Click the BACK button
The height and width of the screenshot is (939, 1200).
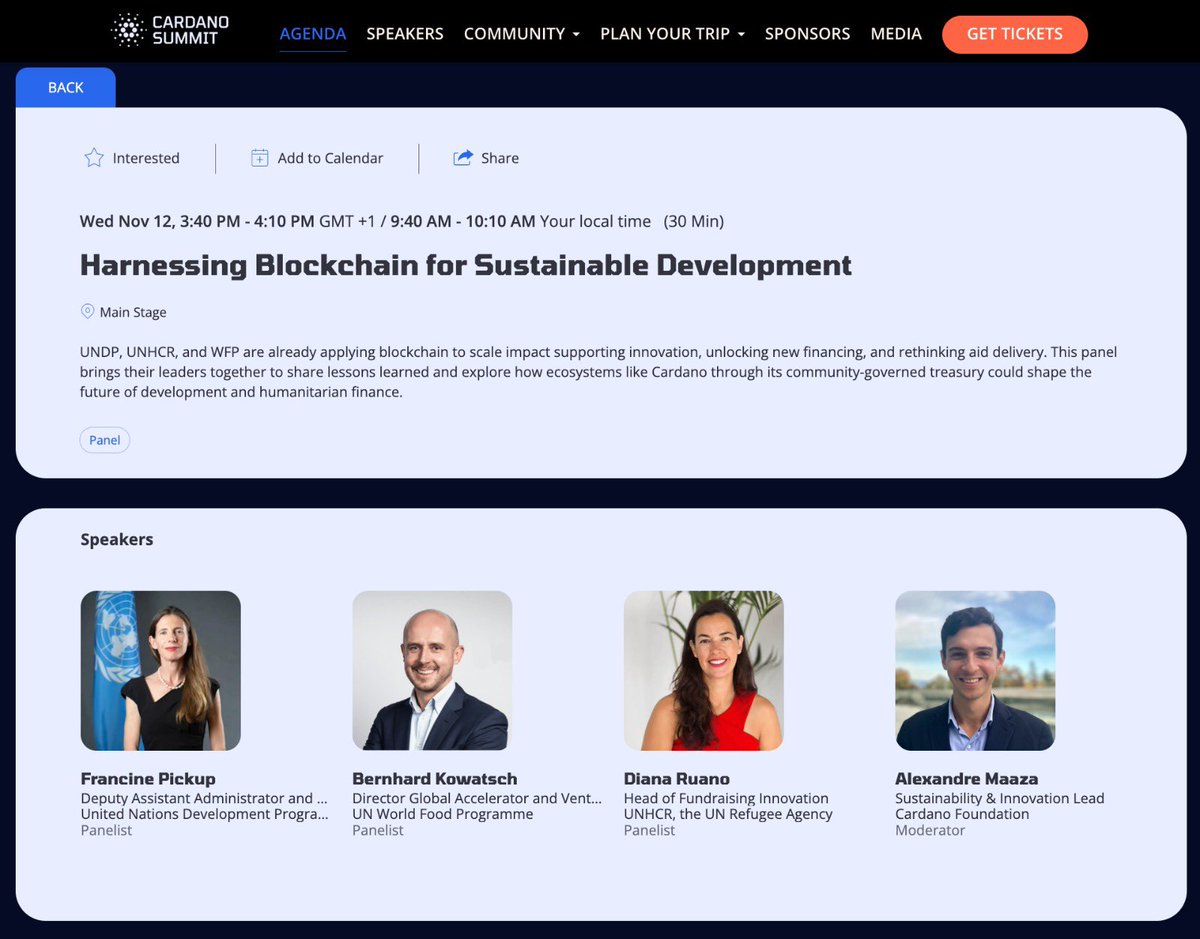(66, 88)
